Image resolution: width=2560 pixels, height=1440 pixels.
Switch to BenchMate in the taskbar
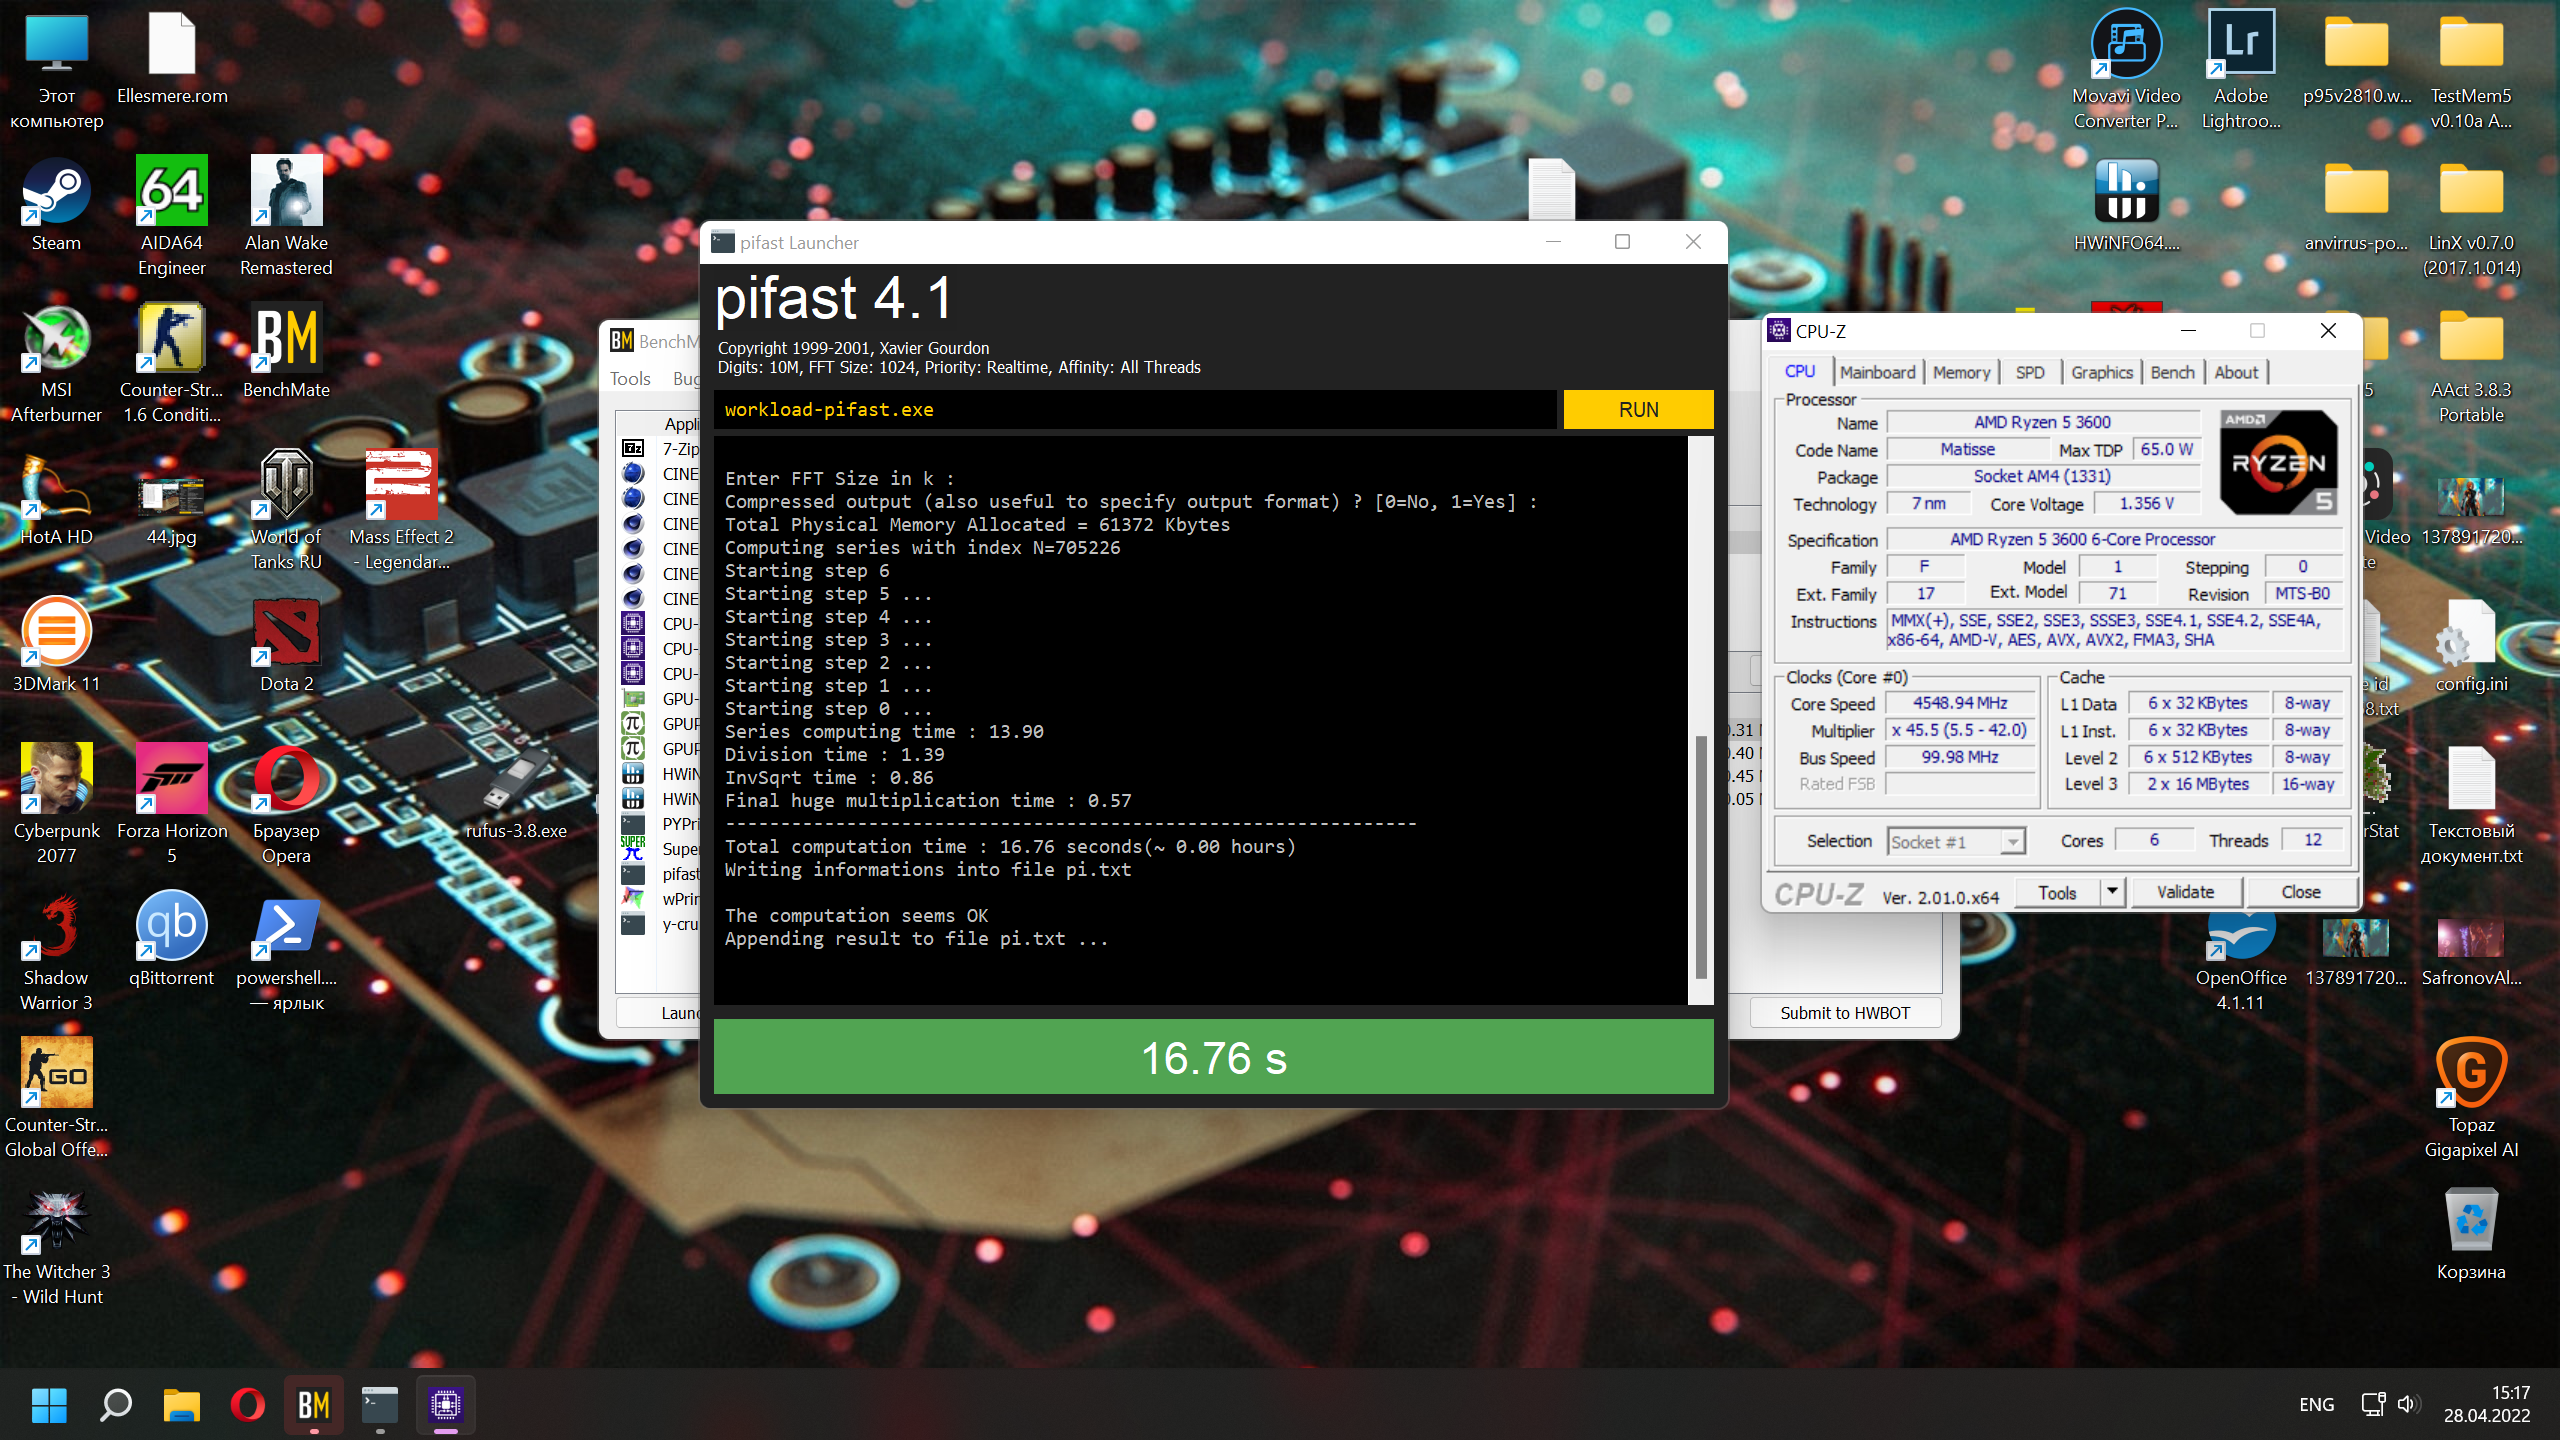point(314,1405)
